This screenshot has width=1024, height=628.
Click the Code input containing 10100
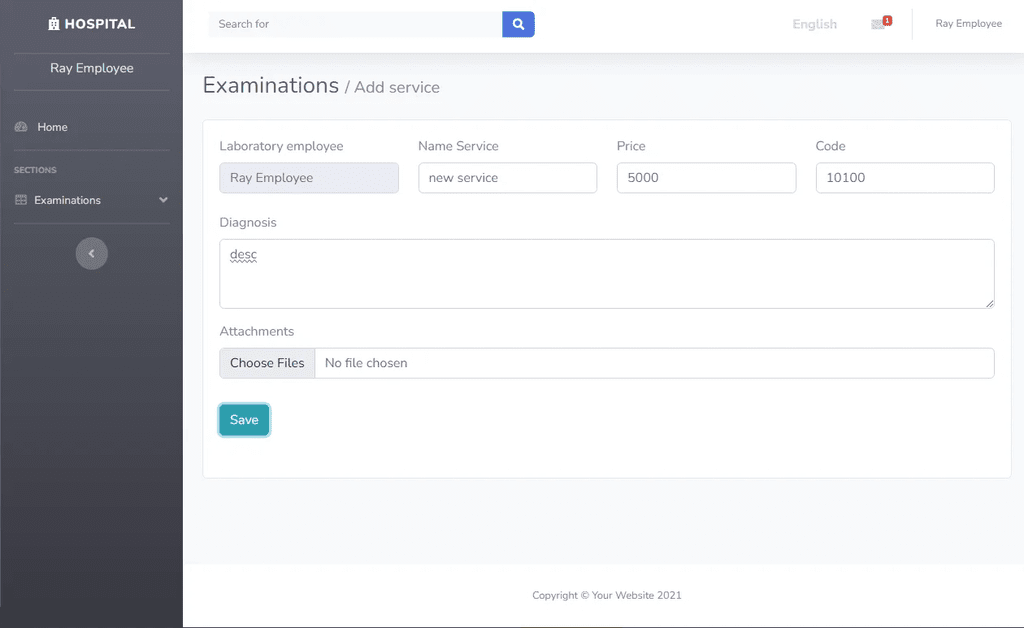(x=905, y=178)
